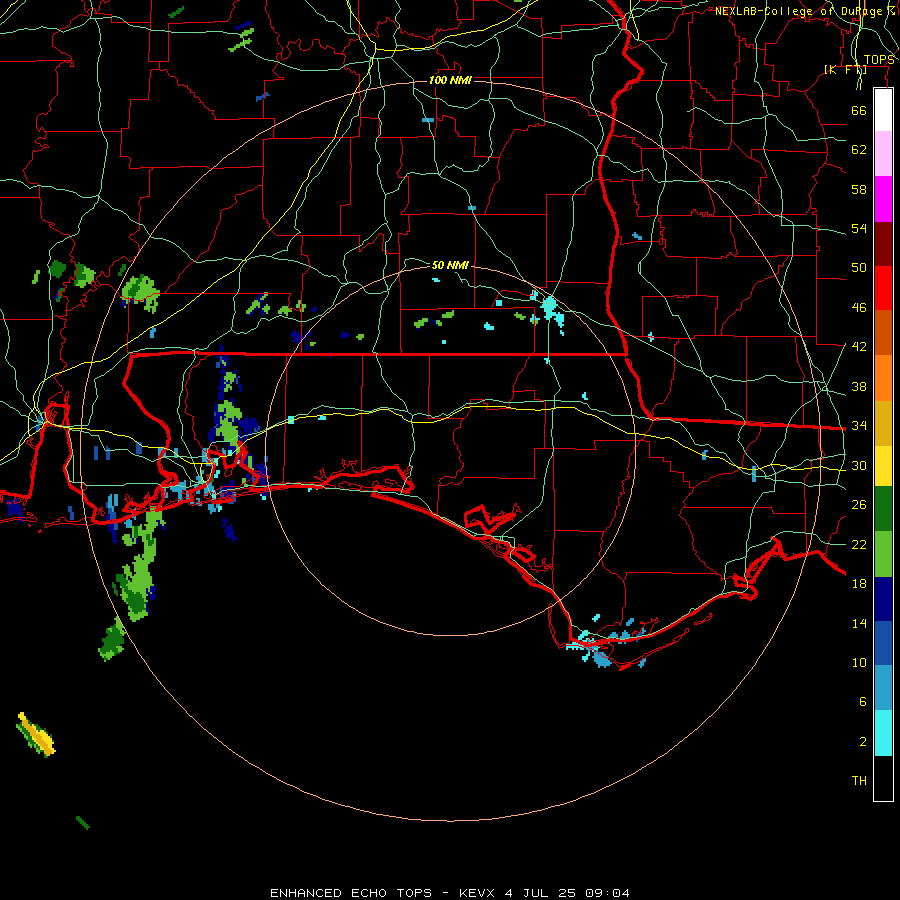Click the white swatch in the tops legend
The height and width of the screenshot is (900, 900).
click(883, 110)
